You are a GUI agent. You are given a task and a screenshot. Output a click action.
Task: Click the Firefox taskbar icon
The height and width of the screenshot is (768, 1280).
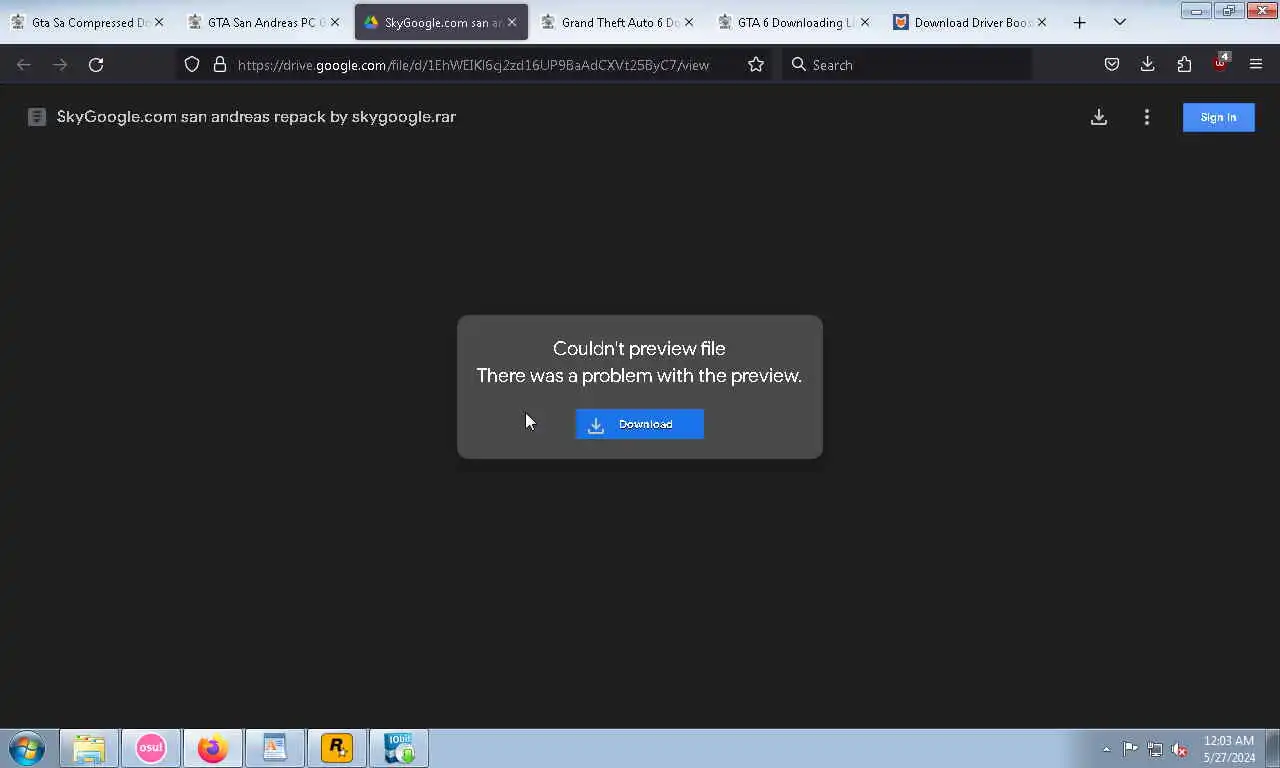212,748
